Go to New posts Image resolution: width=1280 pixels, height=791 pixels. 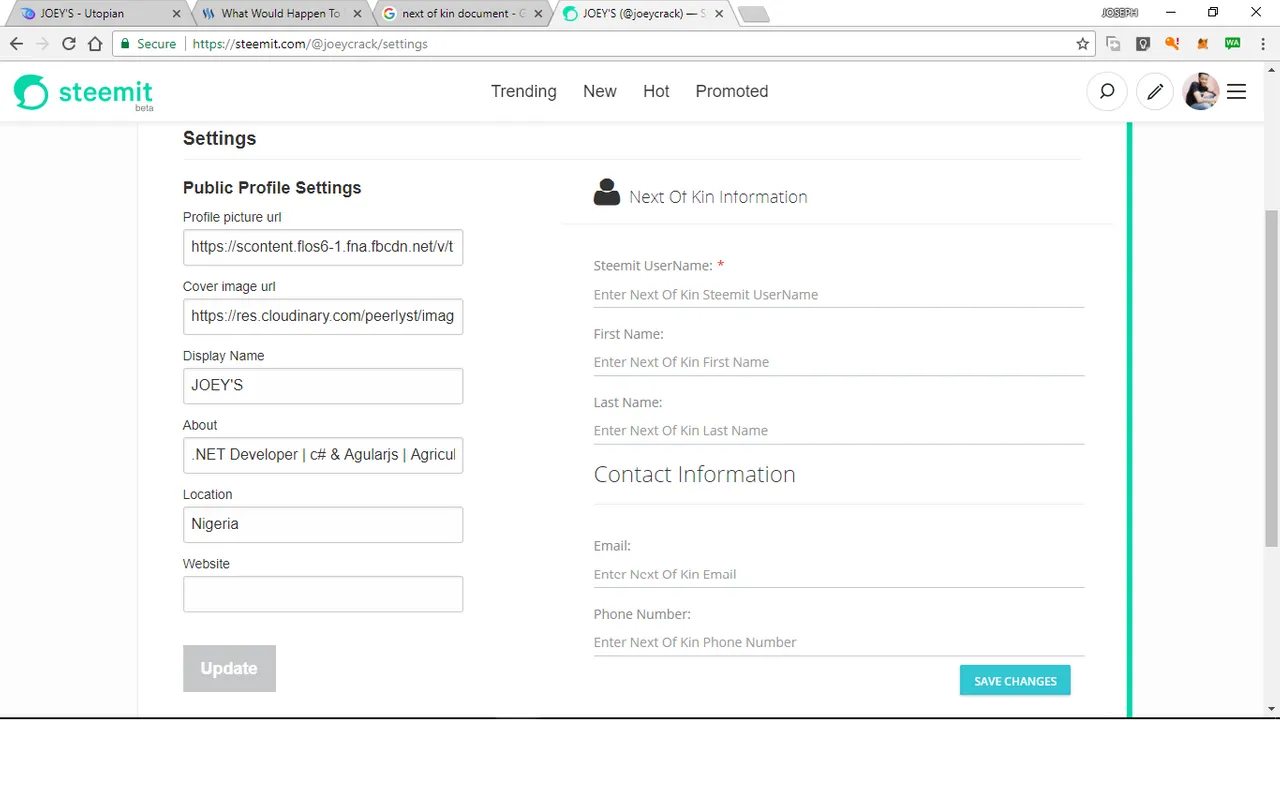(600, 91)
